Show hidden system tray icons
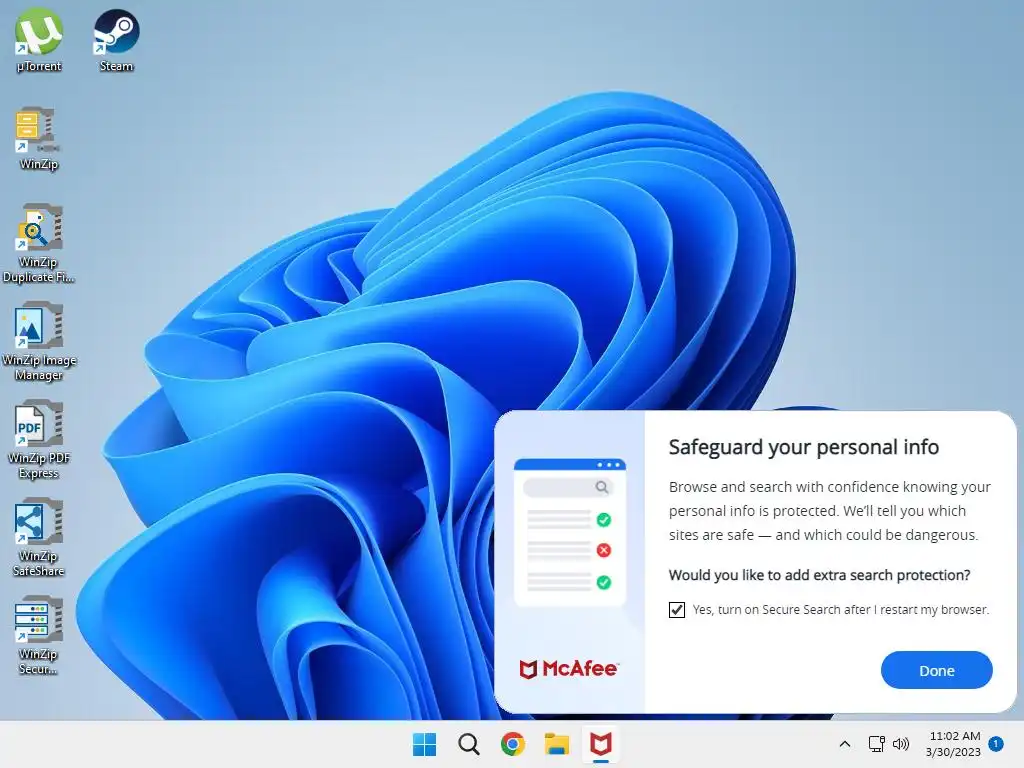 coord(844,744)
